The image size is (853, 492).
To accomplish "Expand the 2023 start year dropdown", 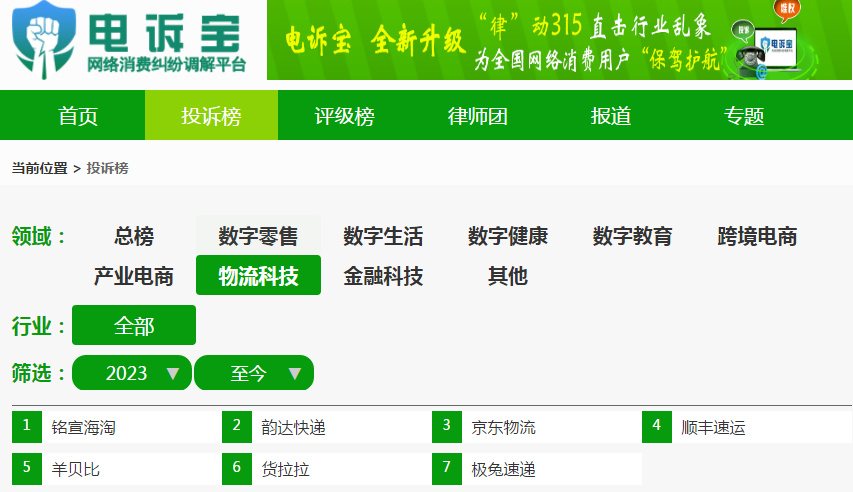I will click(132, 373).
